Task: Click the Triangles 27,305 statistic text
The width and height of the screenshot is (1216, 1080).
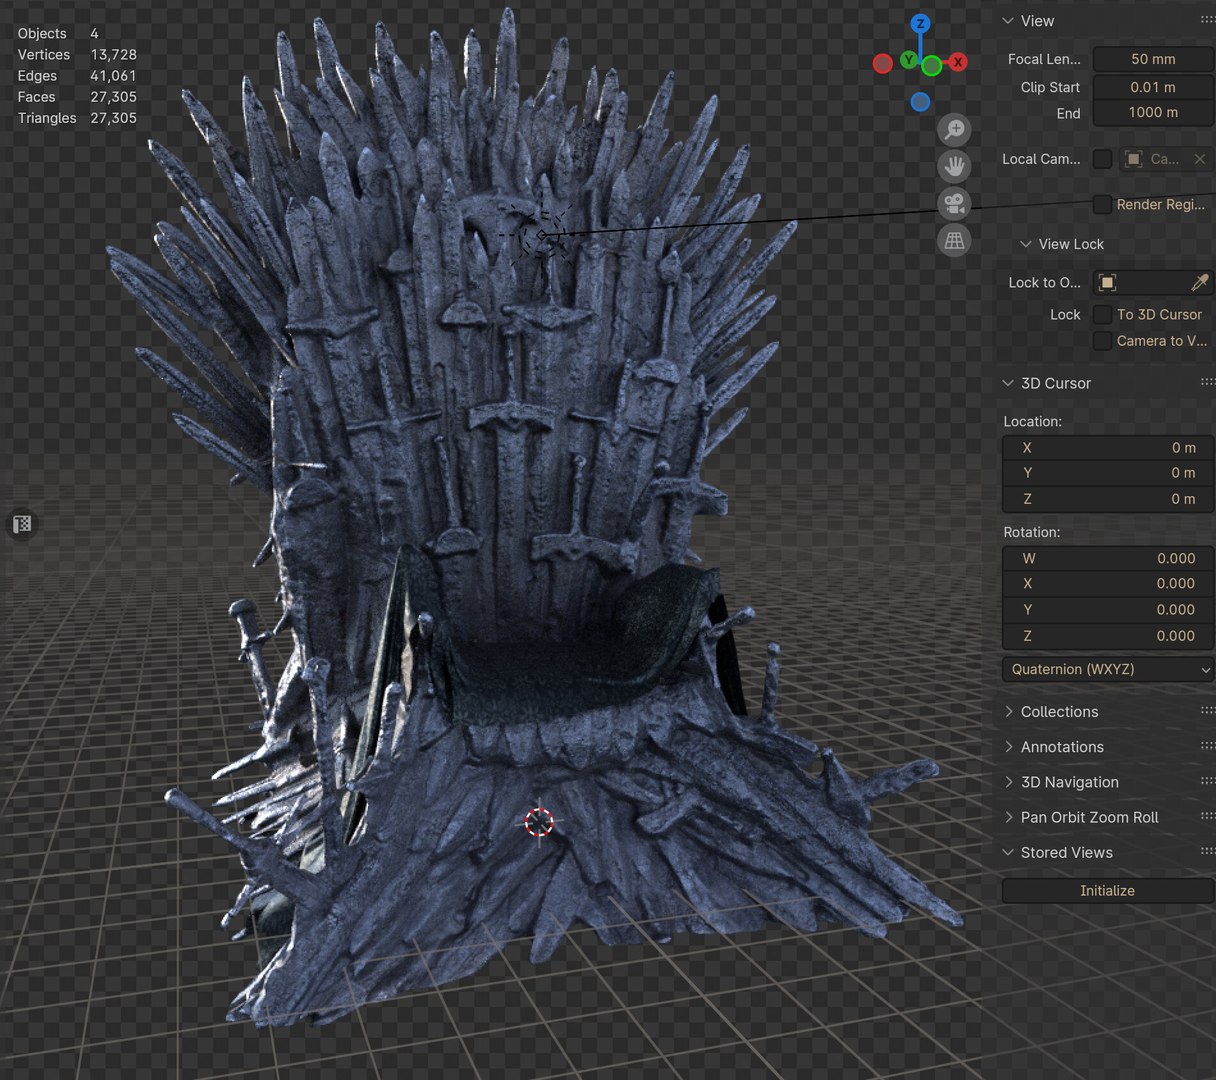Action: tap(77, 118)
